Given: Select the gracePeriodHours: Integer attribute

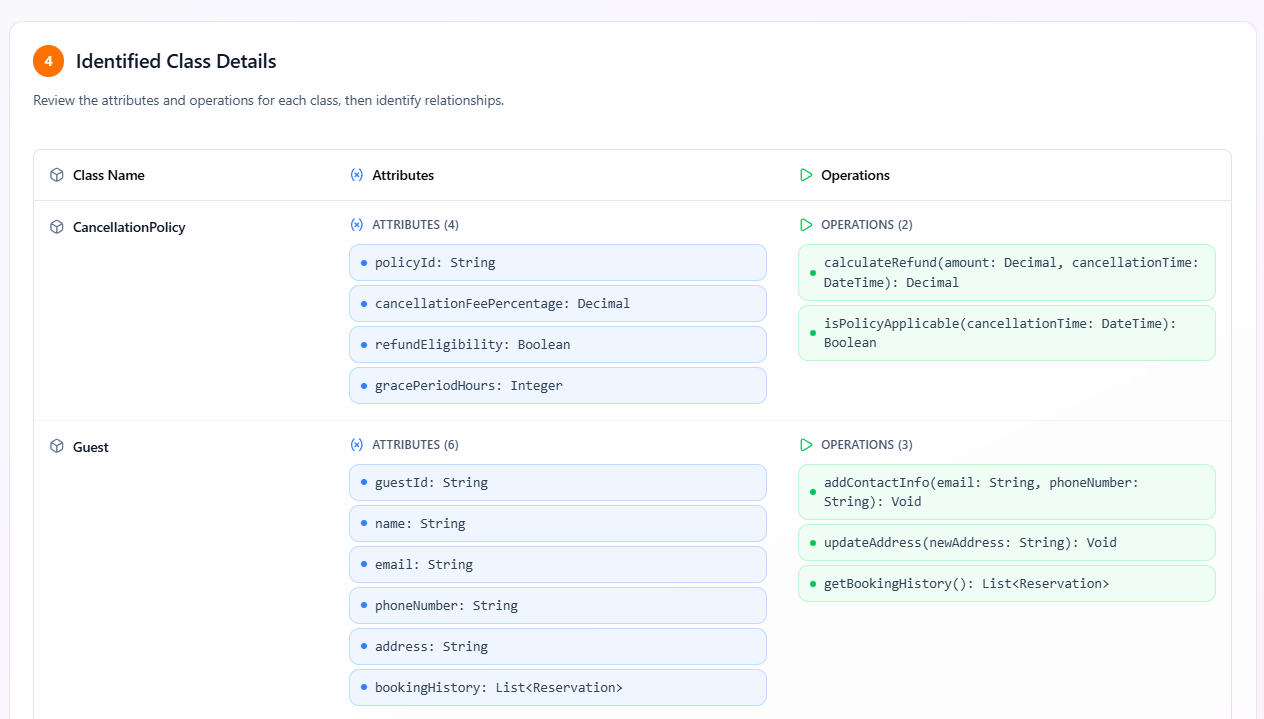Looking at the screenshot, I should [557, 386].
